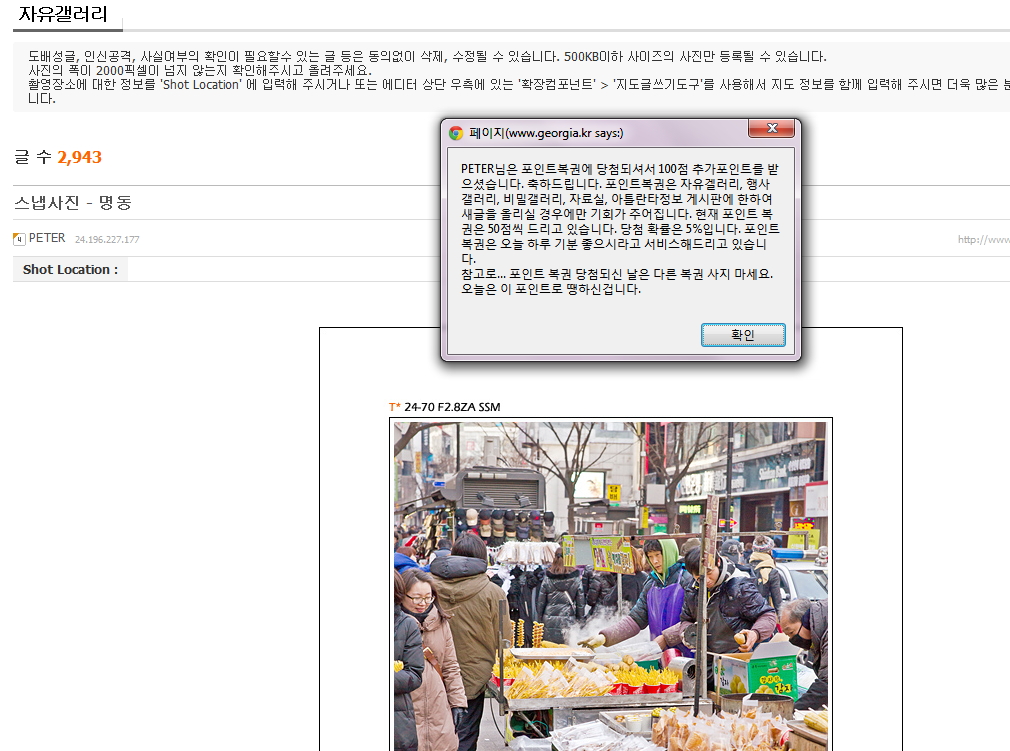This screenshot has width=1010, height=751.
Task: Click the orange post count 2,943
Action: tap(79, 157)
